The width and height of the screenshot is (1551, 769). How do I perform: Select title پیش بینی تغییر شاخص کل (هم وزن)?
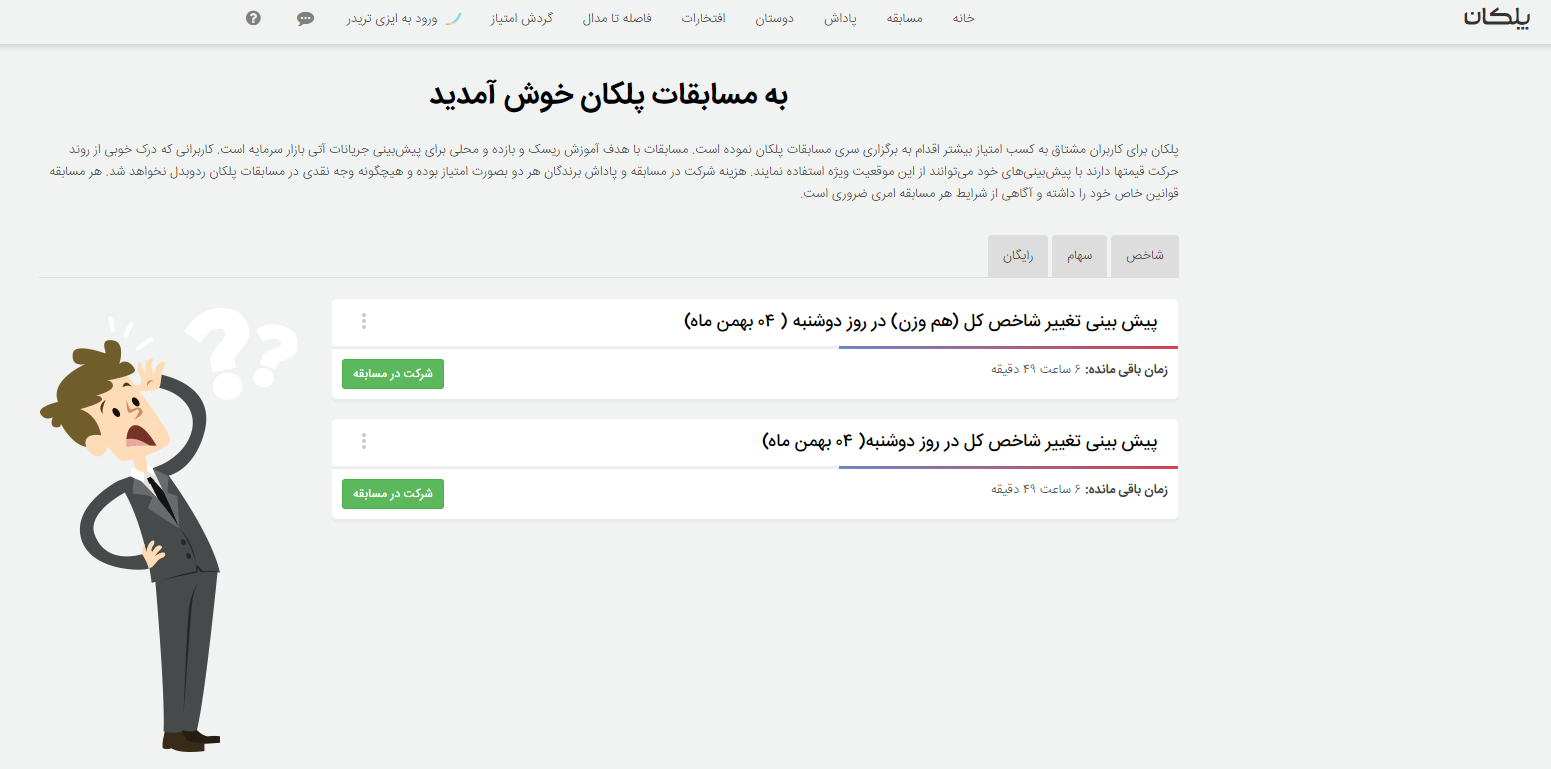point(921,322)
